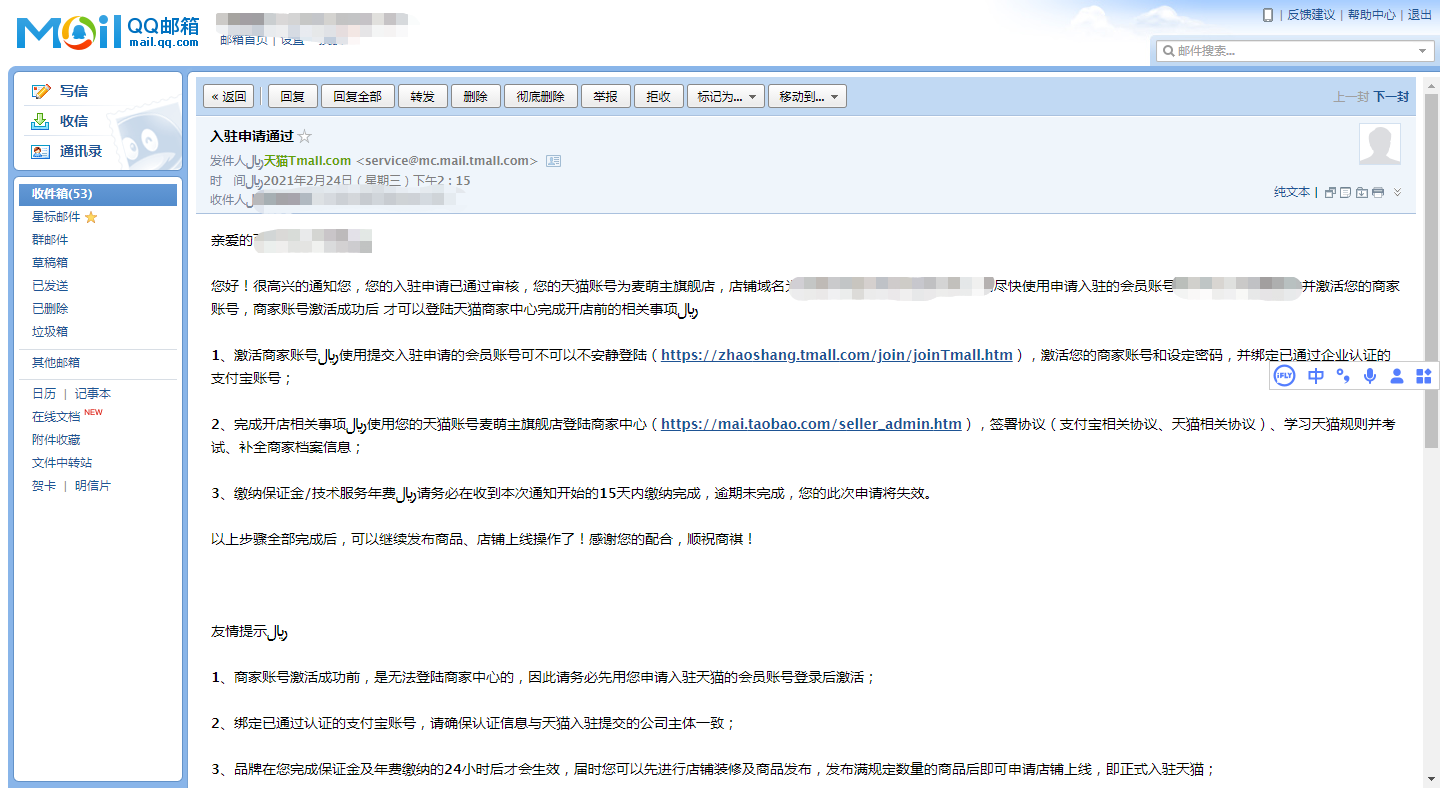Click the sender avatar thumbnail

coord(1379,144)
